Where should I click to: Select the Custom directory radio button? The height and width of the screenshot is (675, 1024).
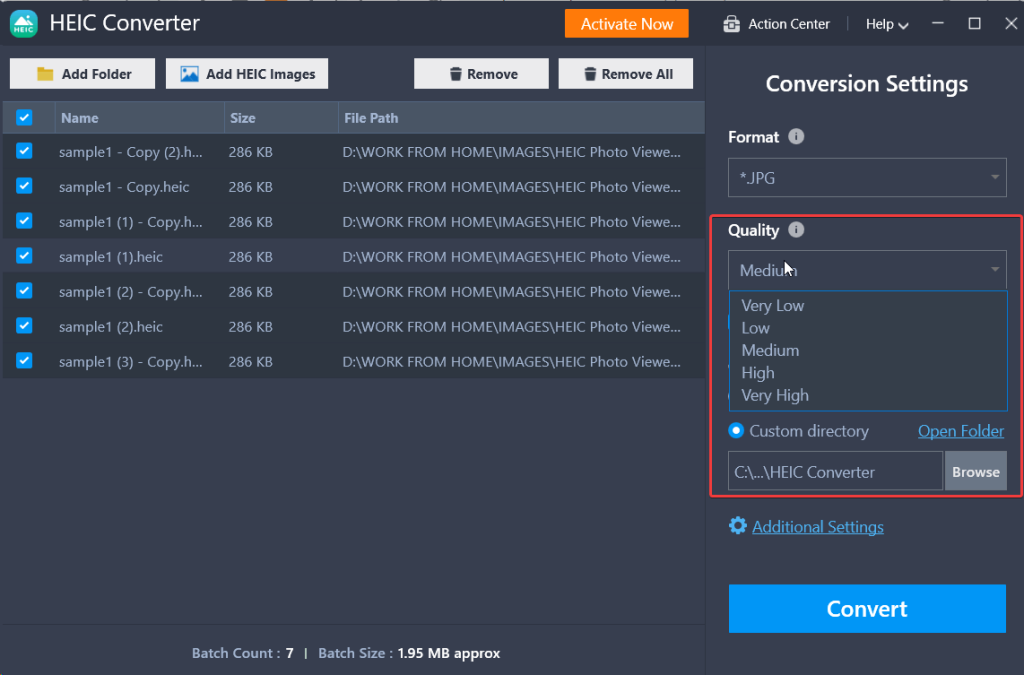(736, 431)
